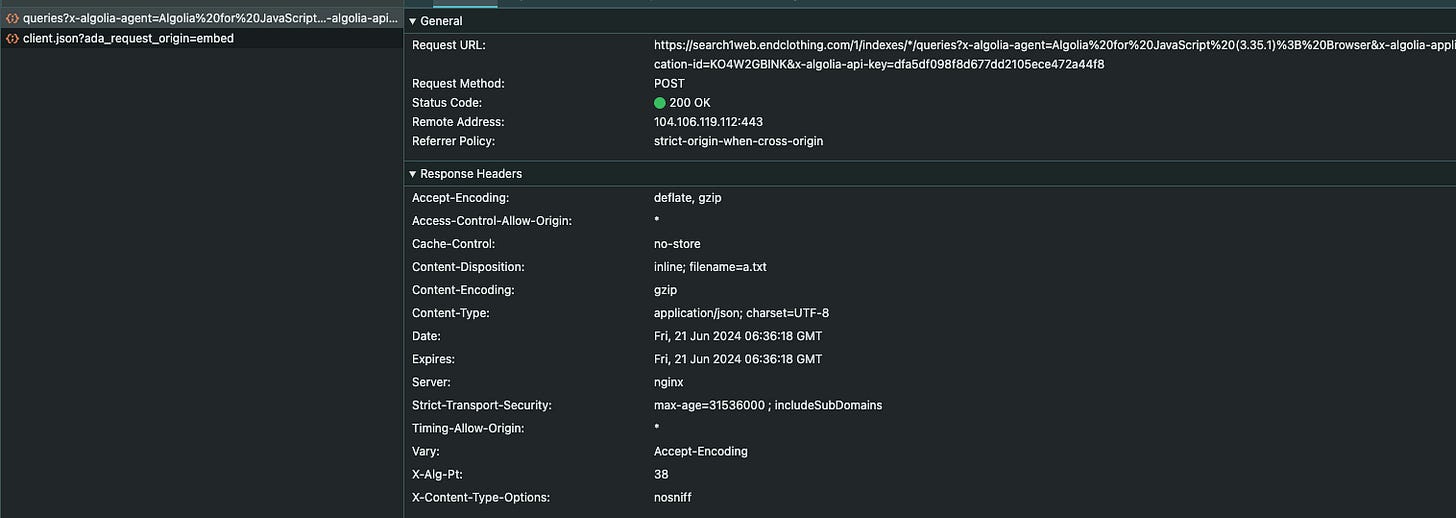Viewport: 1456px width, 518px height.
Task: Click the X-Content-Type-Options header label
Action: point(481,497)
